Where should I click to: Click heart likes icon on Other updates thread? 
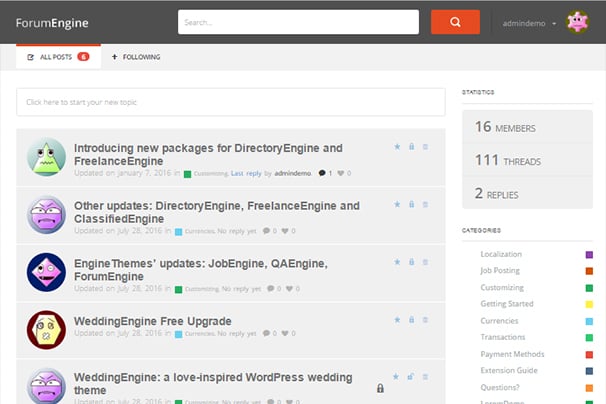click(x=285, y=231)
